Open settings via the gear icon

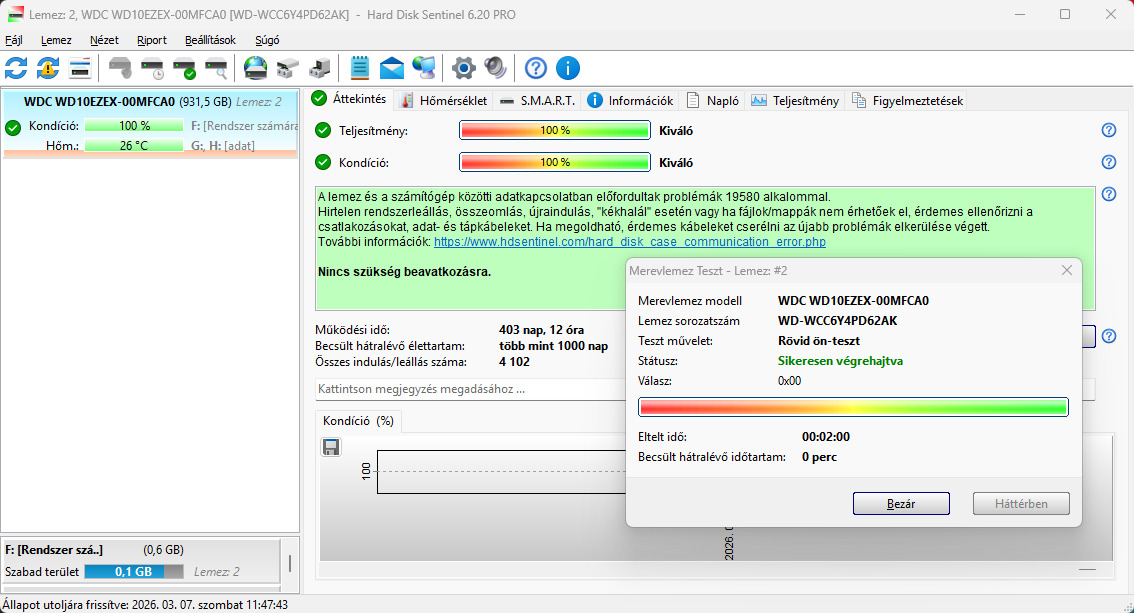(x=464, y=69)
